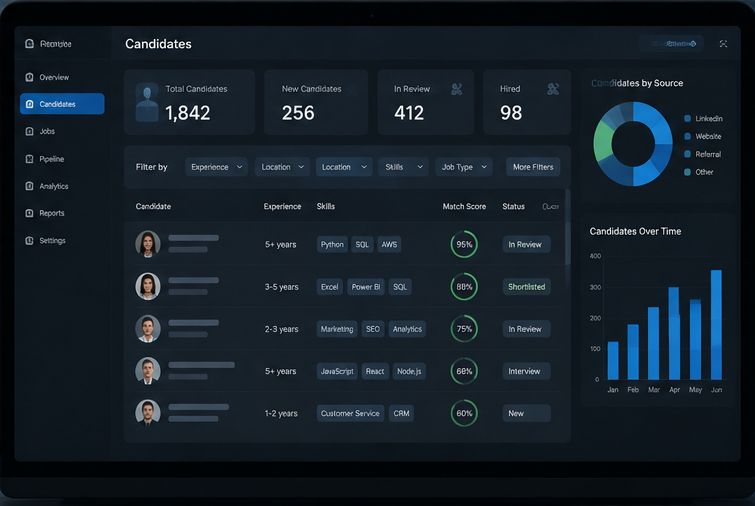Click the React skill tag
The image size is (755, 506).
[x=375, y=371]
